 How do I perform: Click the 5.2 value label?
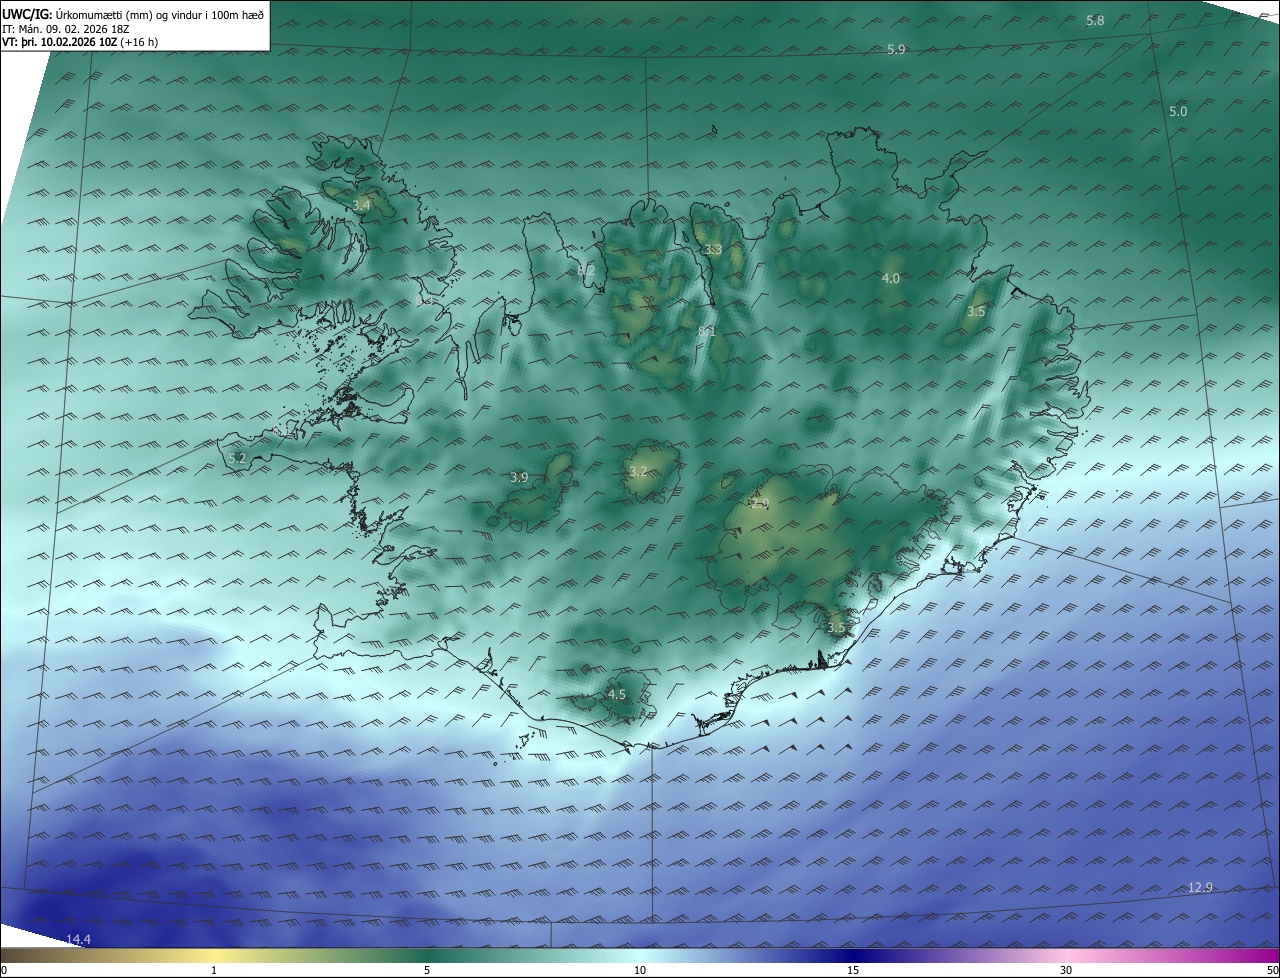pos(237,458)
